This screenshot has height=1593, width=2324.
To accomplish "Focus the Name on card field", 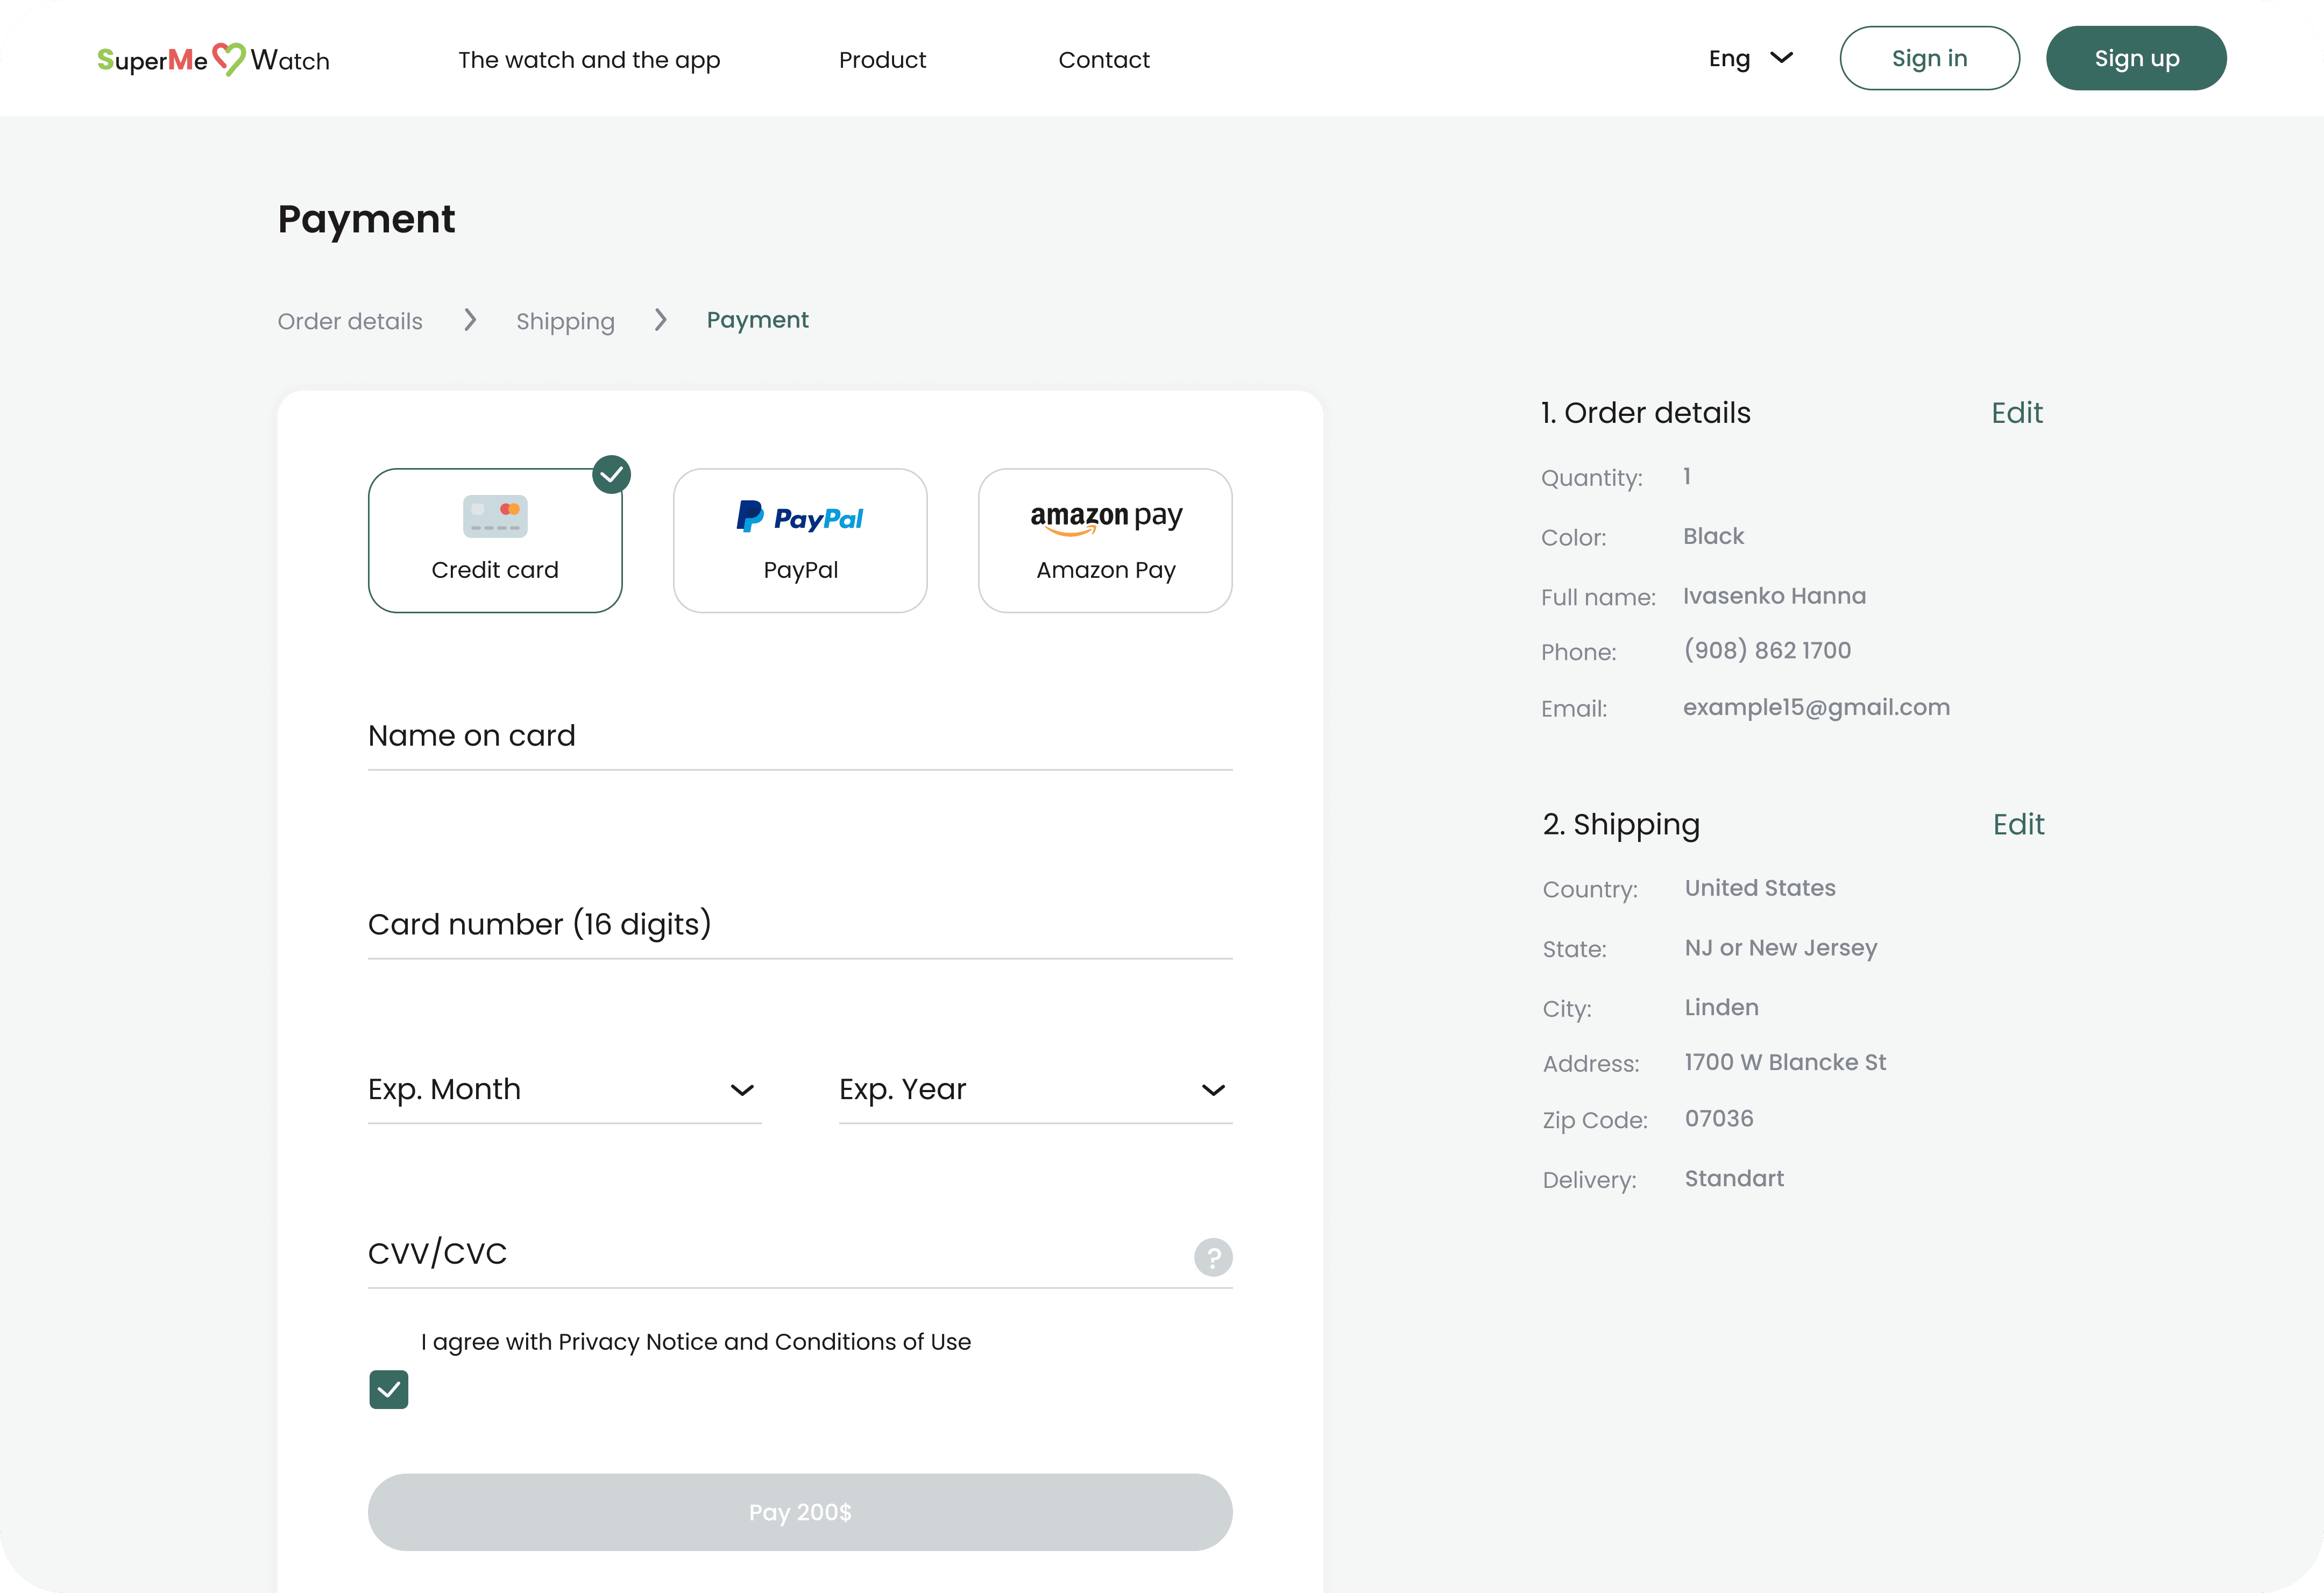I will pyautogui.click(x=799, y=736).
